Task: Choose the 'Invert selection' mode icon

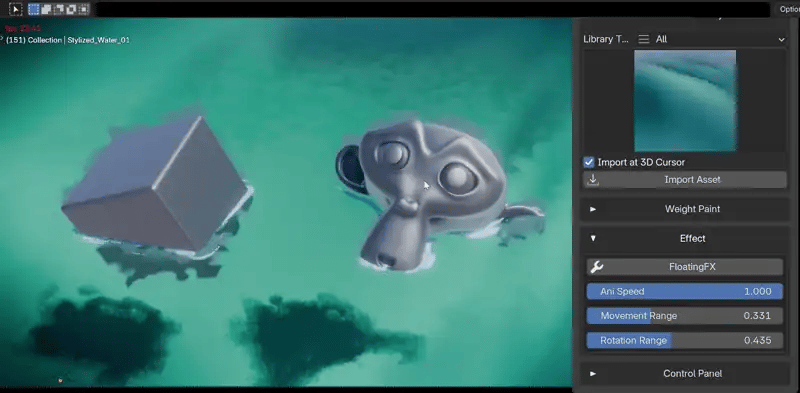Action: pos(70,9)
